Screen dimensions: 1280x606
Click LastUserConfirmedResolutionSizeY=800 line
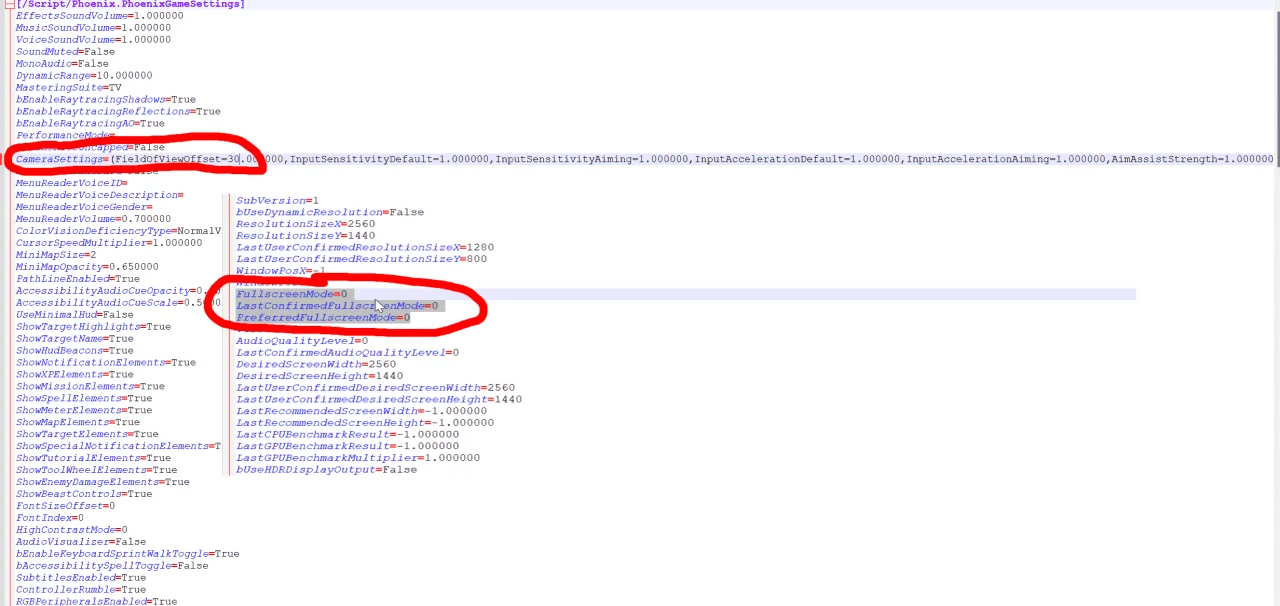[362, 260]
